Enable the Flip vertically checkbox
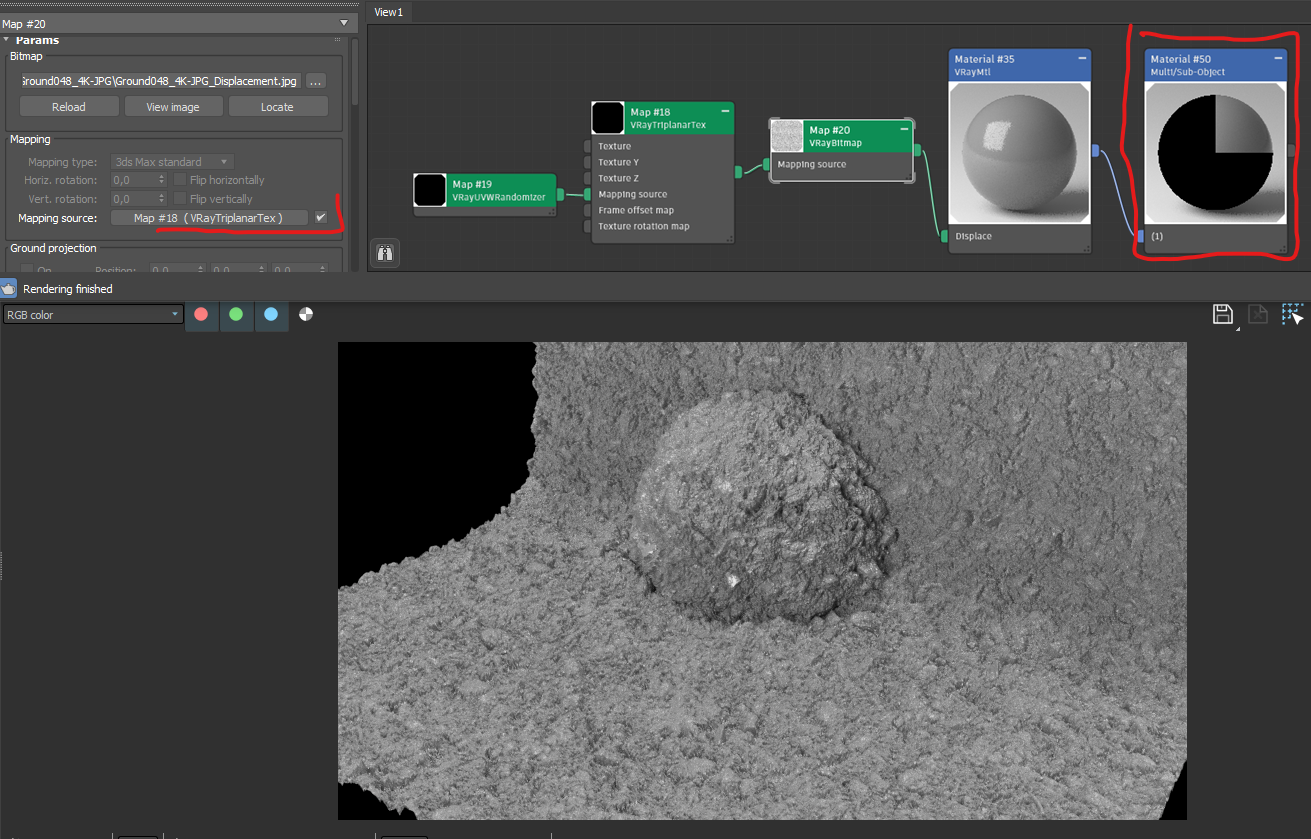Screen dimensions: 1311x839 click(180, 199)
